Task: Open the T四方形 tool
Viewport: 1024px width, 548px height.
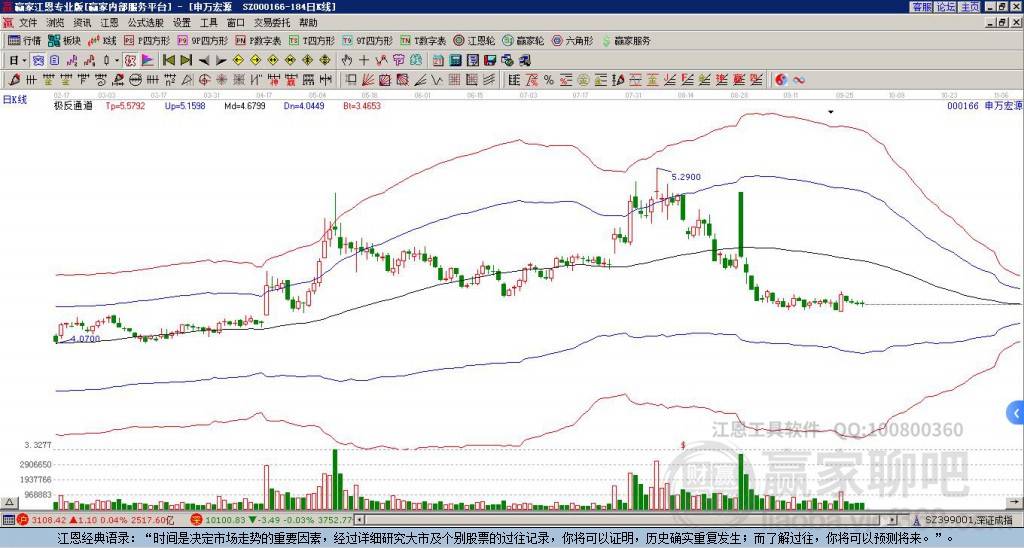Action: [312, 40]
